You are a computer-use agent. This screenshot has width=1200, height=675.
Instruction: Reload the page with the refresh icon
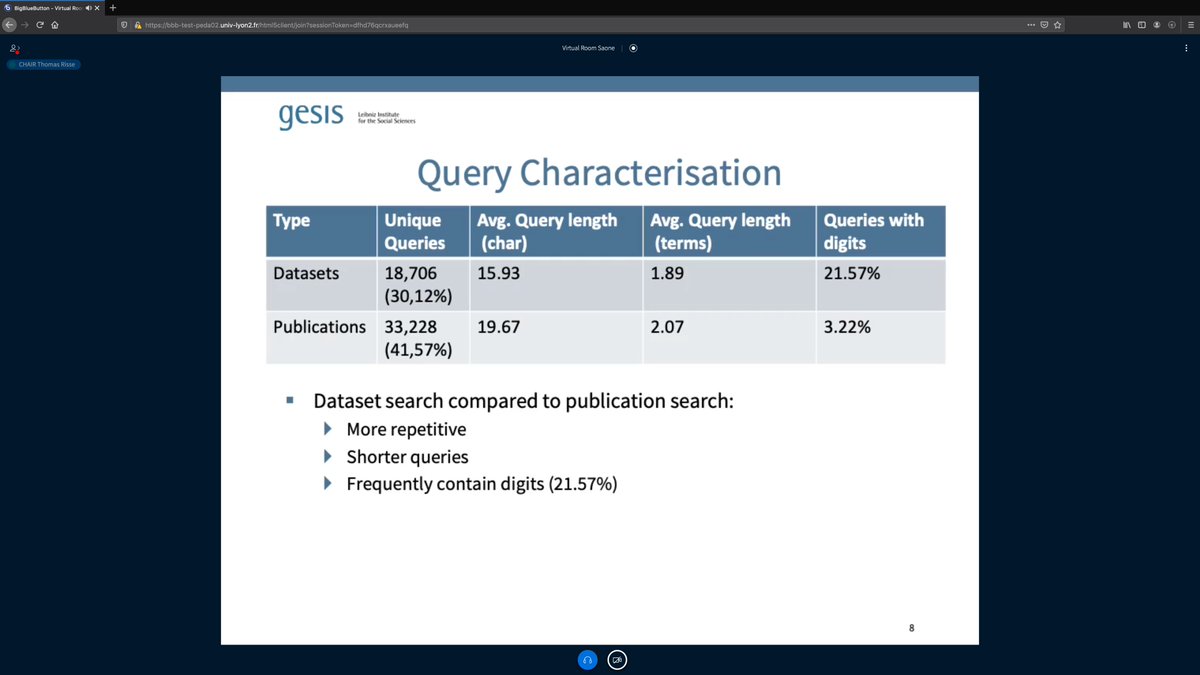tap(39, 25)
